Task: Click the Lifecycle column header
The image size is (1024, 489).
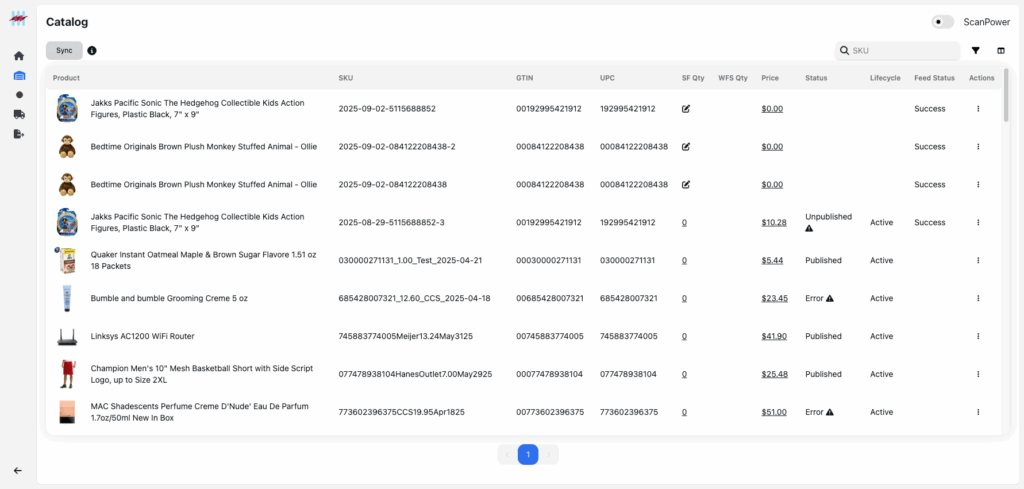Action: pos(885,78)
